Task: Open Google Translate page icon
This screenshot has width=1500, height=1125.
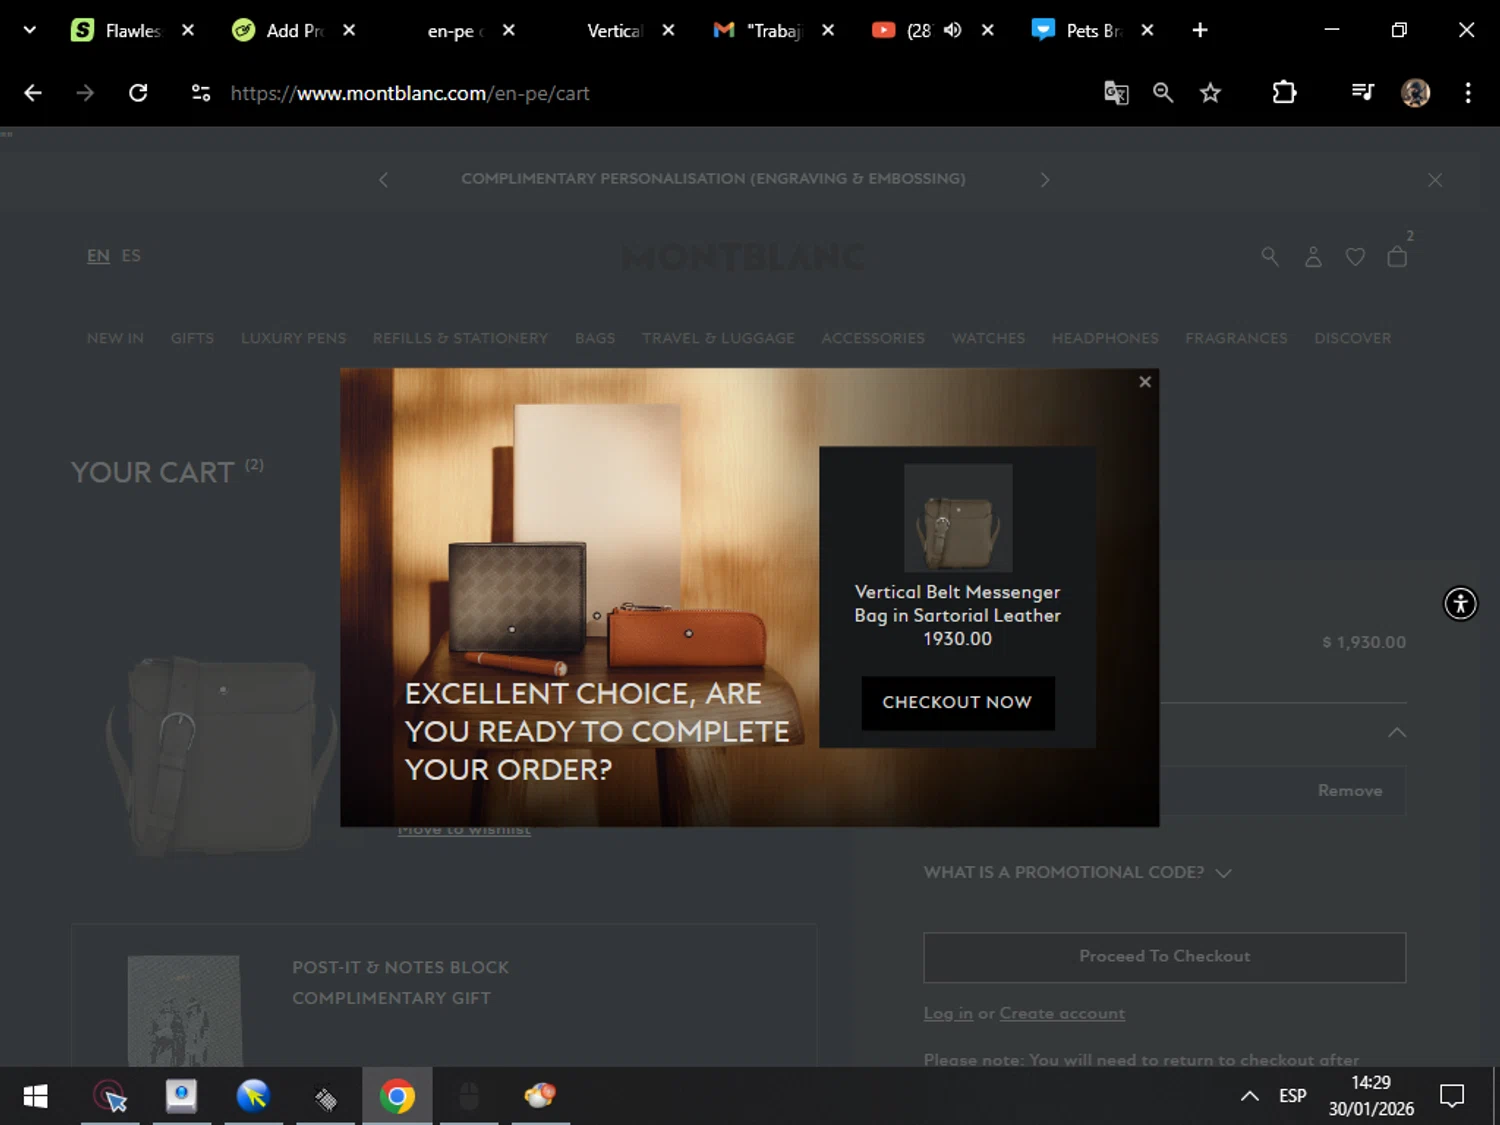Action: (1116, 93)
